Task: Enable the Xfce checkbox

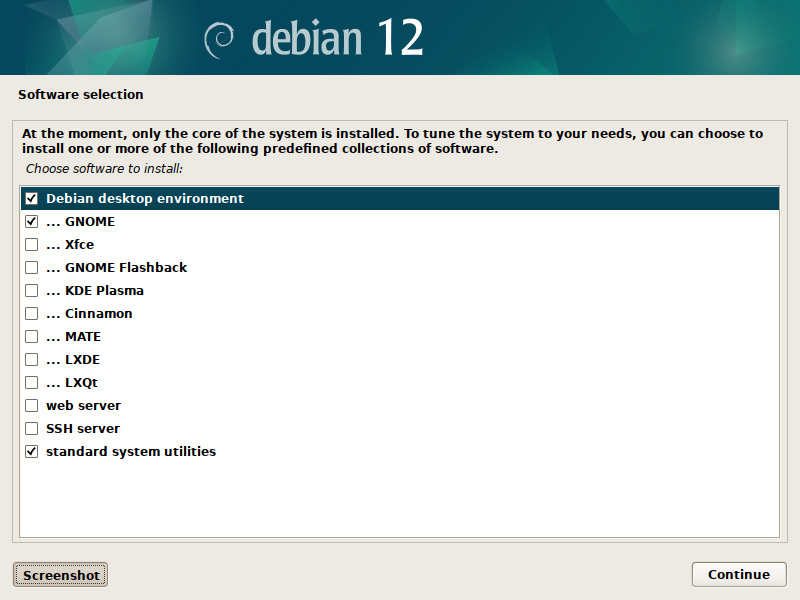Action: tap(32, 244)
